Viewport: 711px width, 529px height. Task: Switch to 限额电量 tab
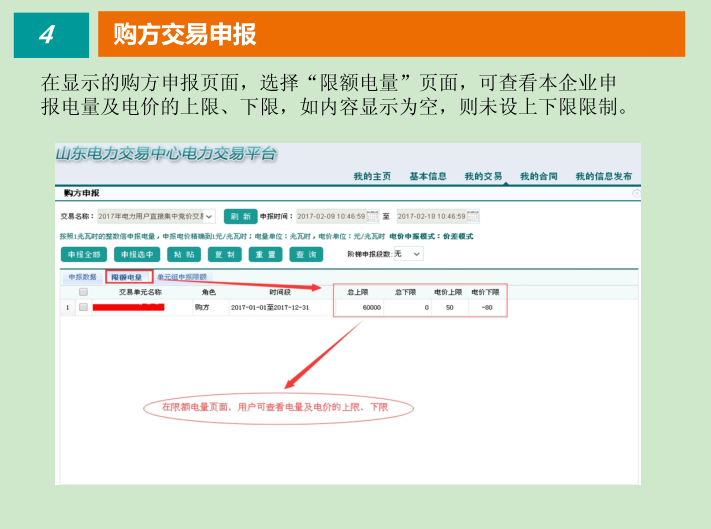tap(127, 276)
